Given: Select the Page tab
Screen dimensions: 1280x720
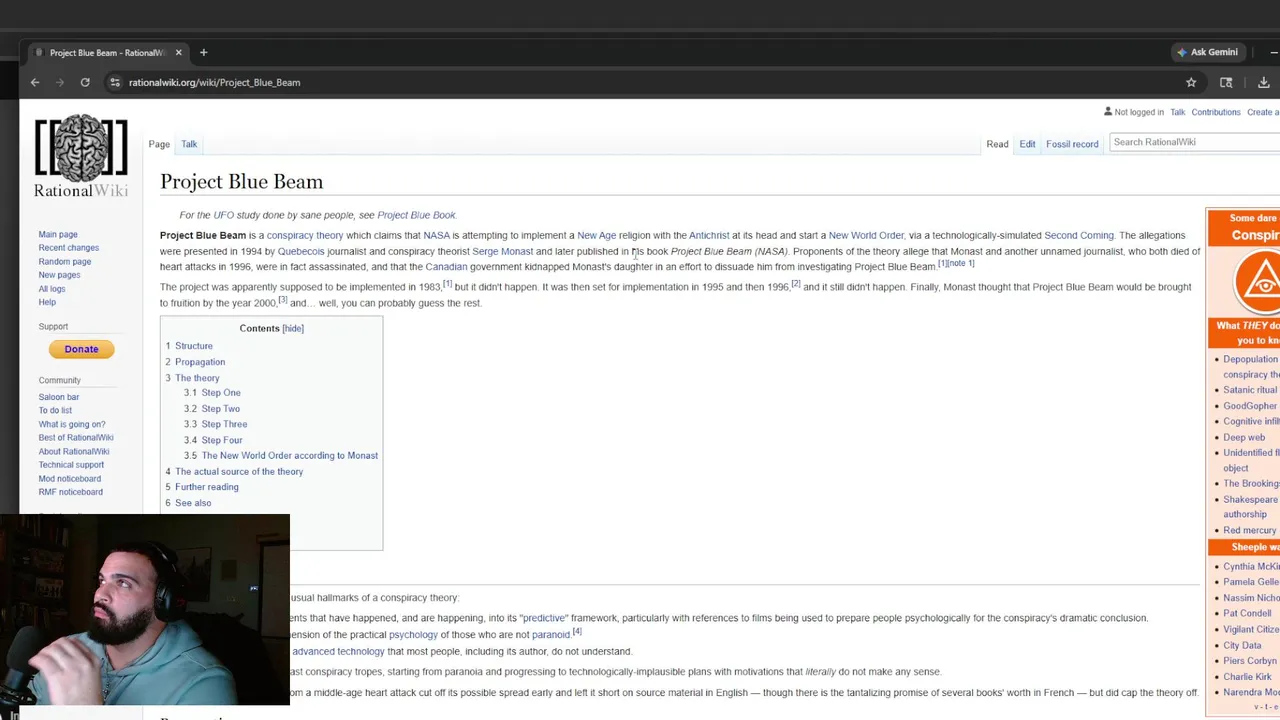Looking at the screenshot, I should (159, 144).
